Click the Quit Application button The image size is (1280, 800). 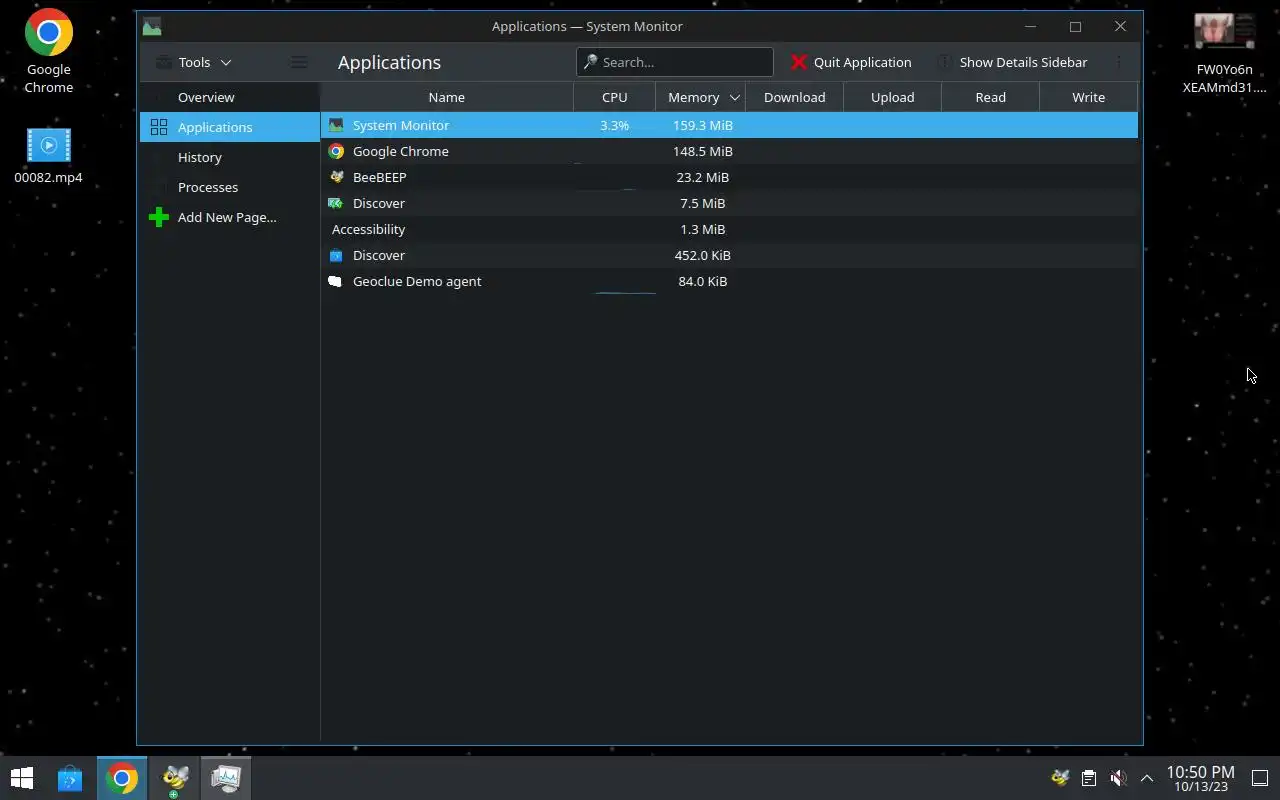[x=851, y=62]
